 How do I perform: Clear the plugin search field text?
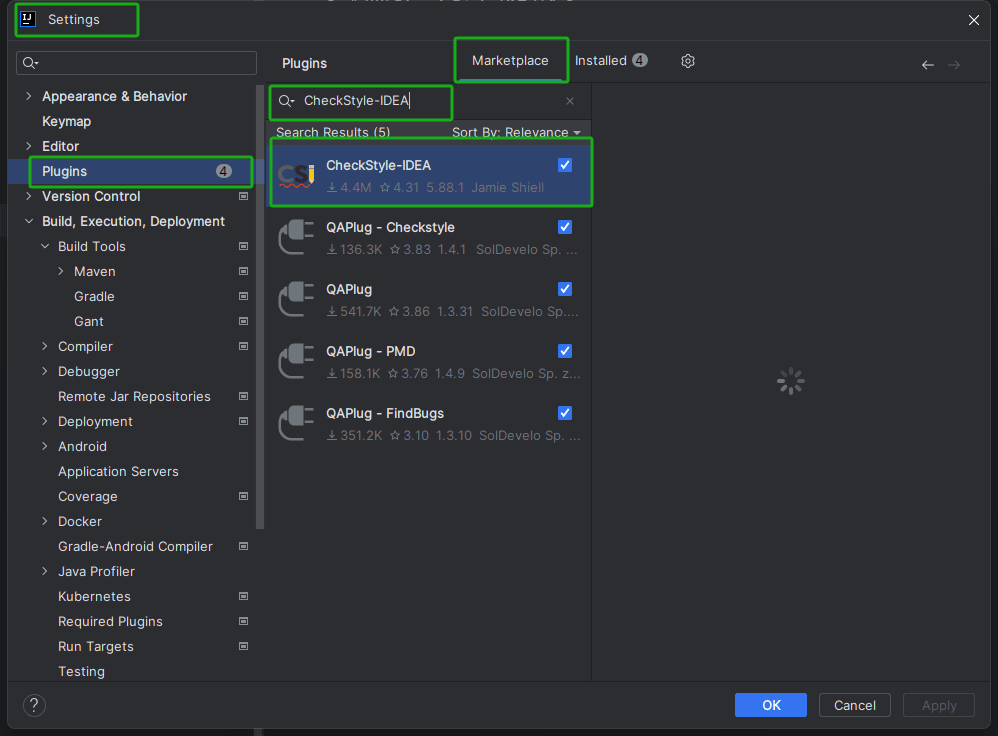click(570, 101)
